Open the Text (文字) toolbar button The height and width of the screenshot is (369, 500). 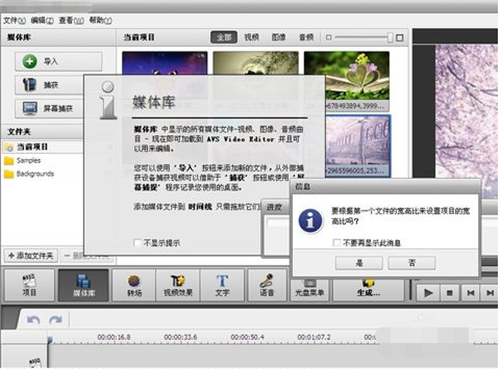(x=222, y=285)
